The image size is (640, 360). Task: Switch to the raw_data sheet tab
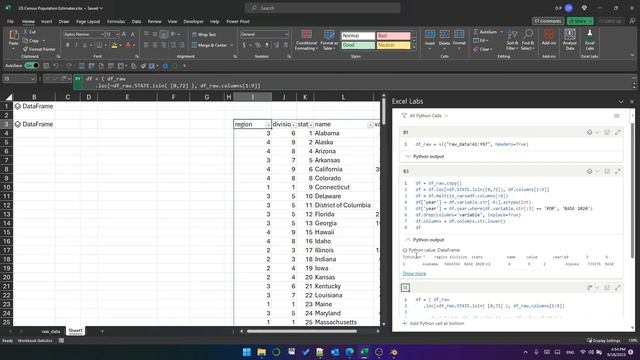(x=51, y=331)
